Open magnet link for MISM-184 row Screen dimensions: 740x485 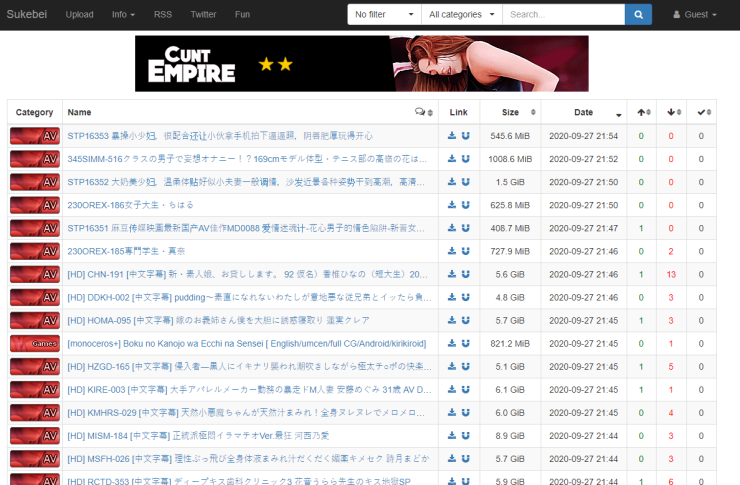(x=465, y=436)
